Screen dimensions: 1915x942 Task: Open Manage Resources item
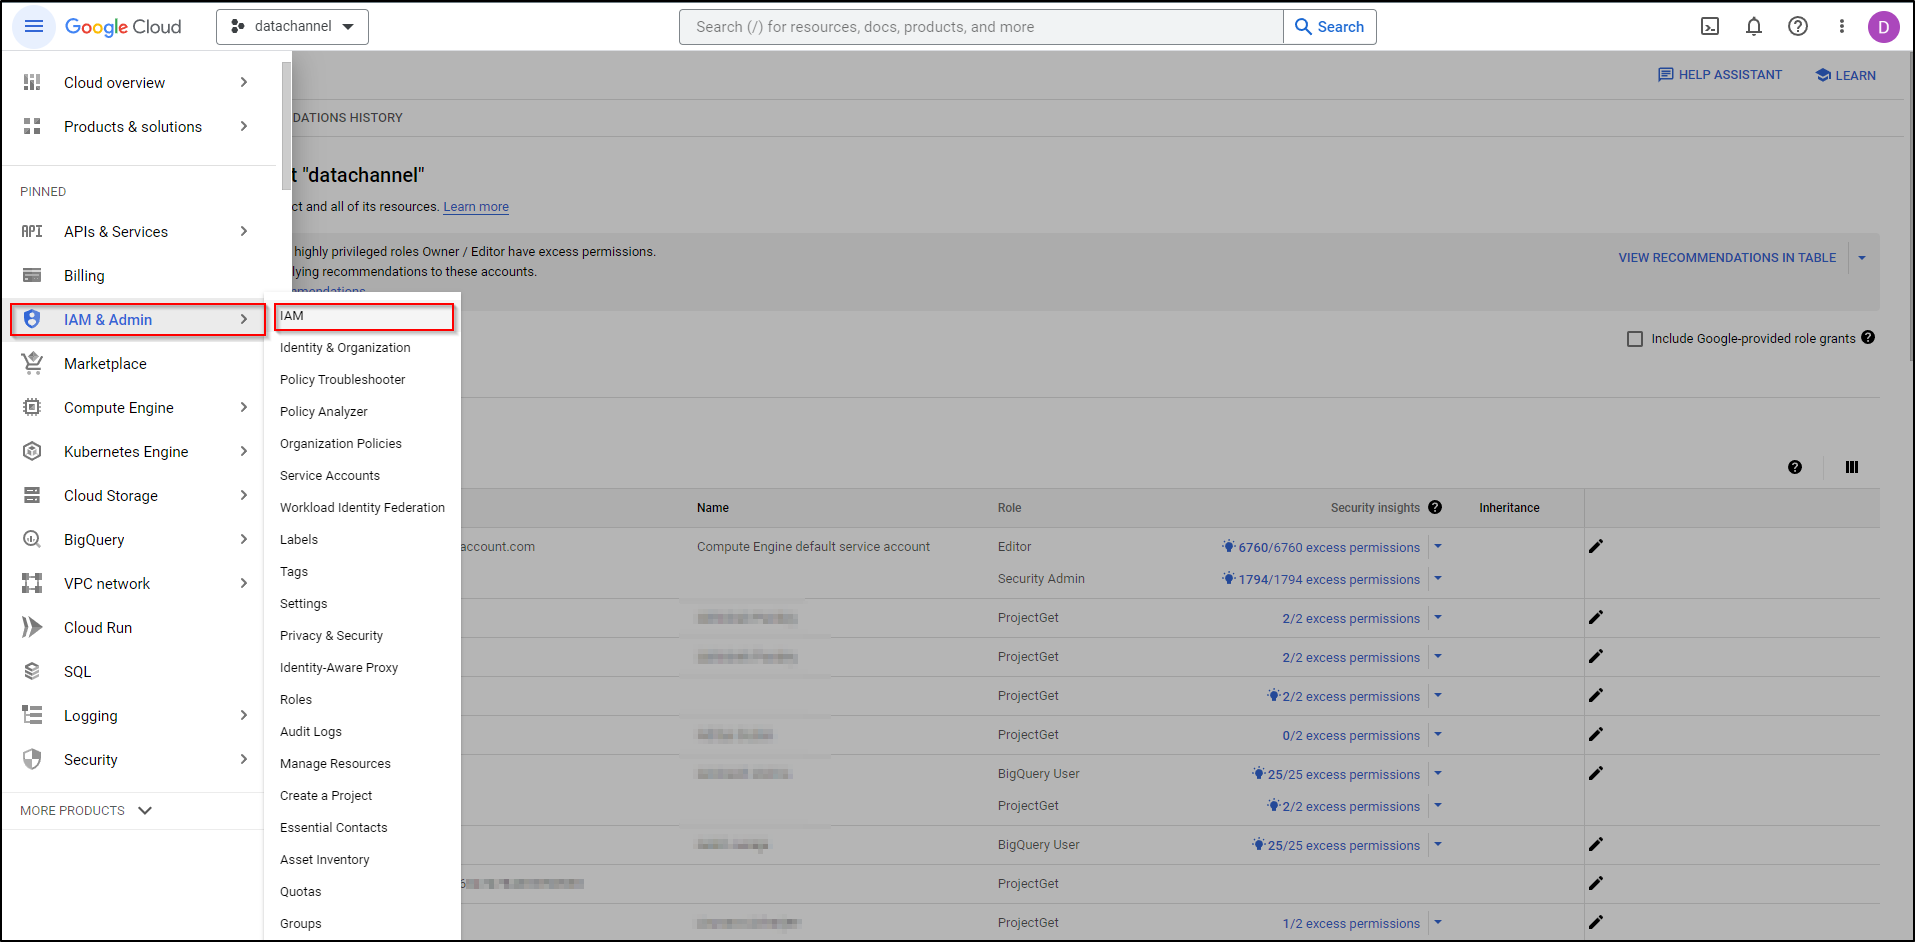[x=335, y=764]
